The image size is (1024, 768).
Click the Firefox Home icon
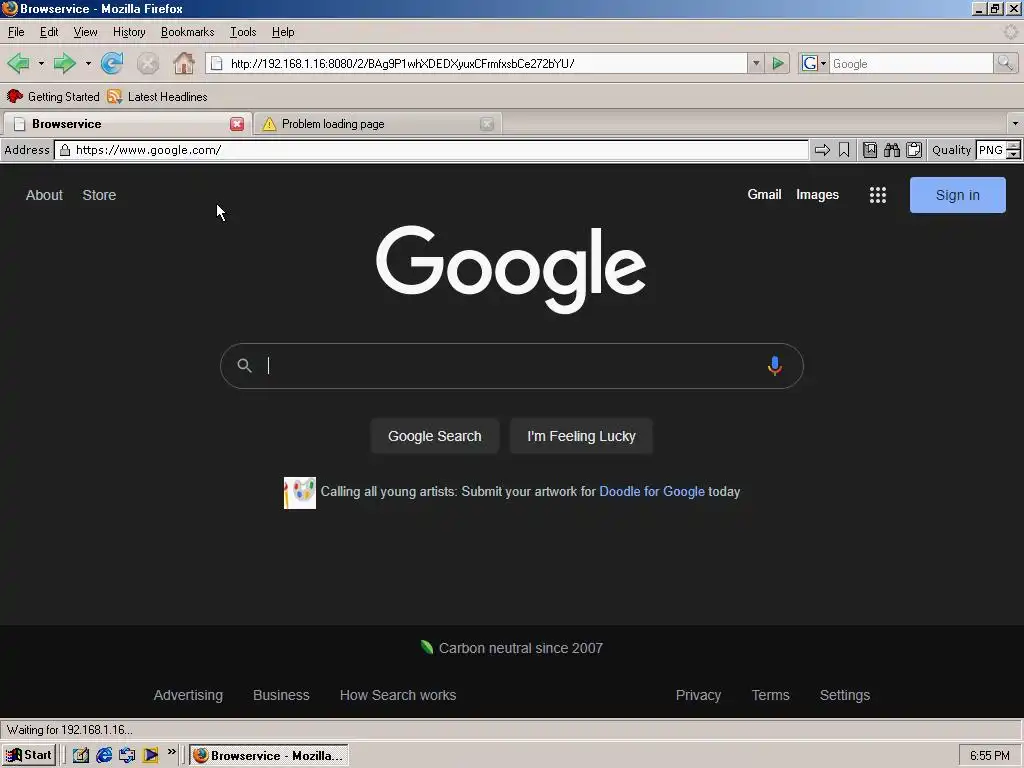(x=184, y=63)
